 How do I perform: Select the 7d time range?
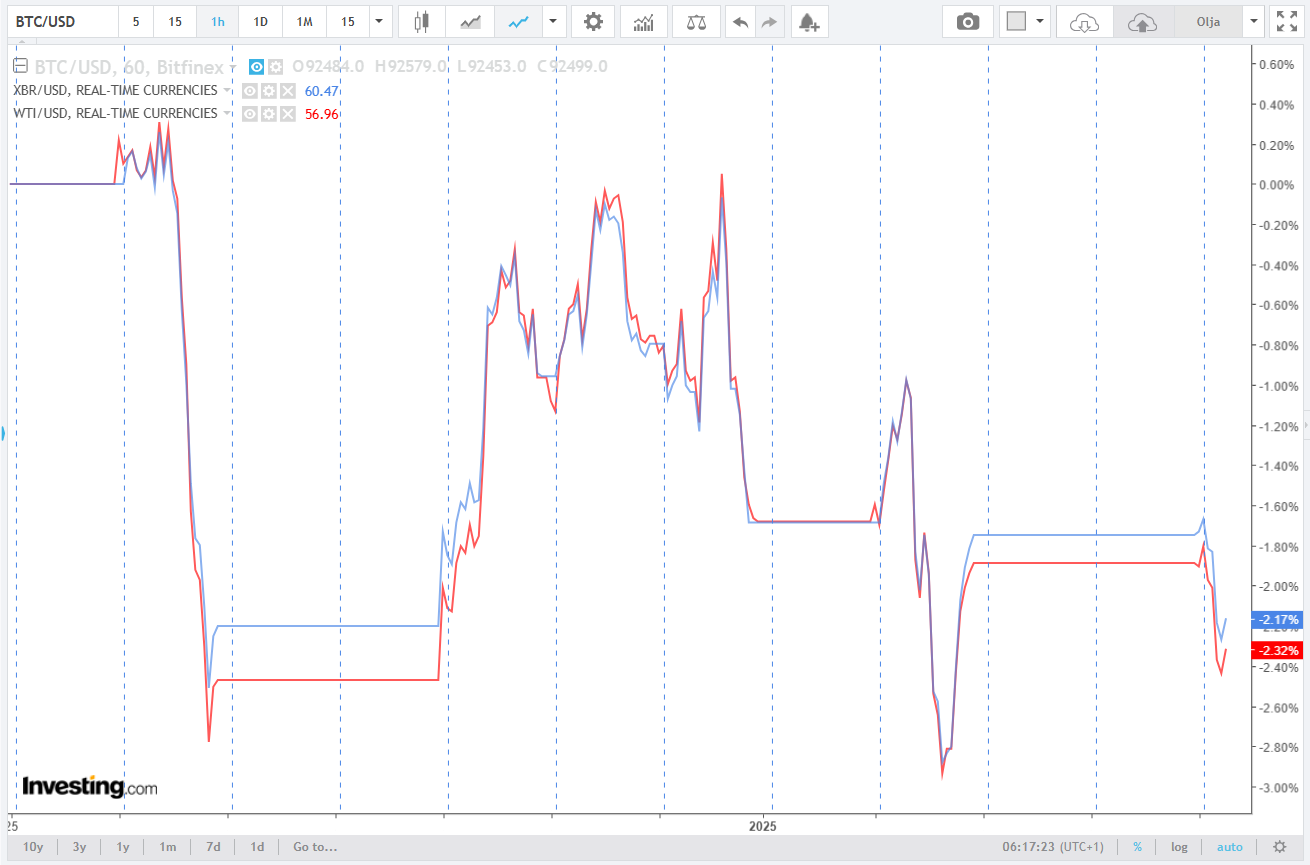coord(213,847)
